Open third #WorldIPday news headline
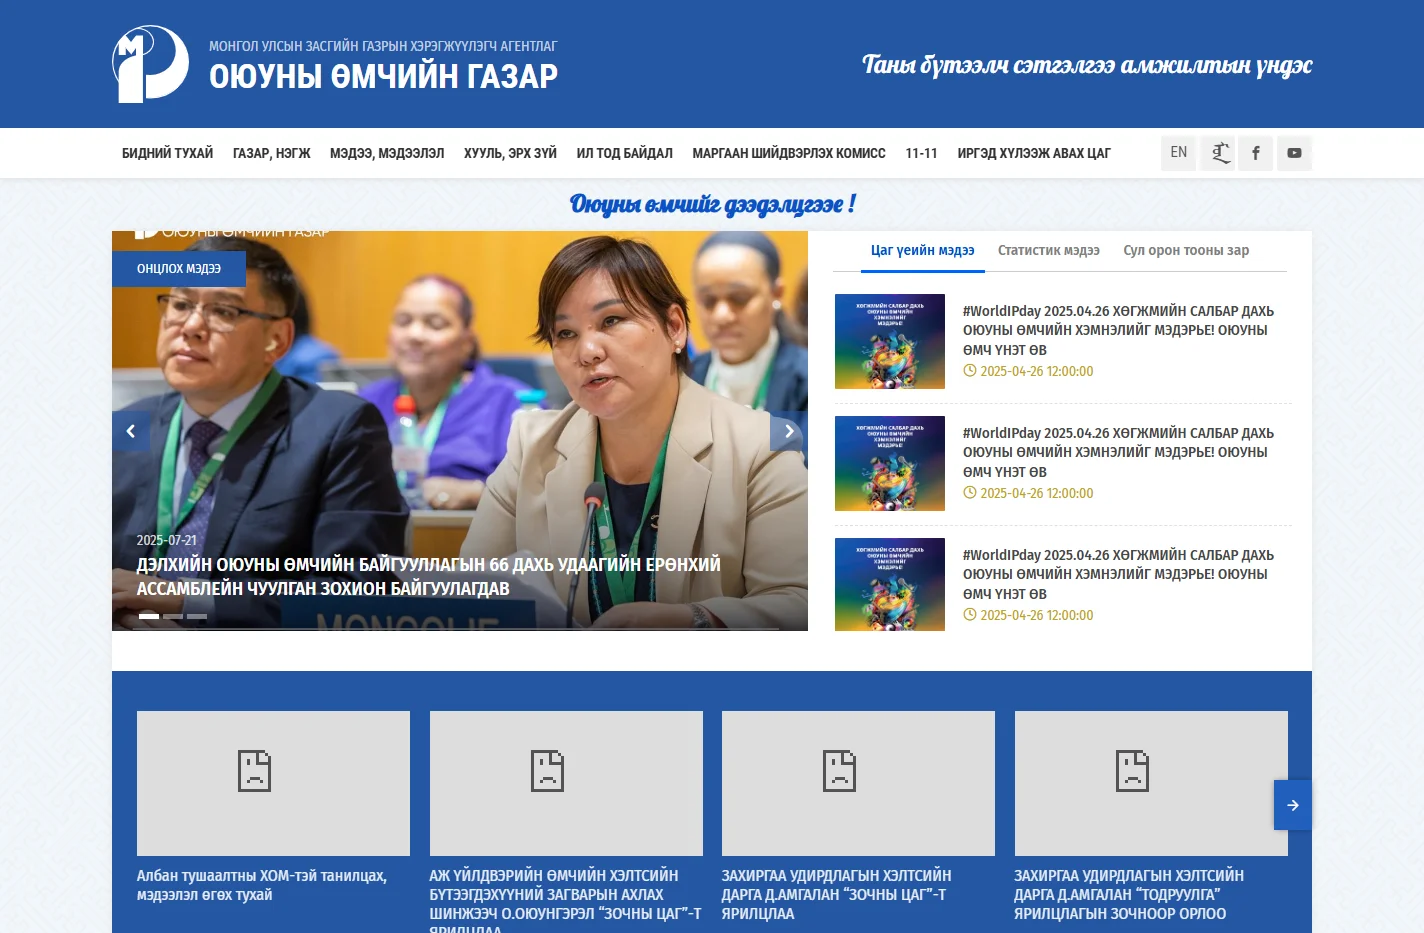 (x=1118, y=575)
